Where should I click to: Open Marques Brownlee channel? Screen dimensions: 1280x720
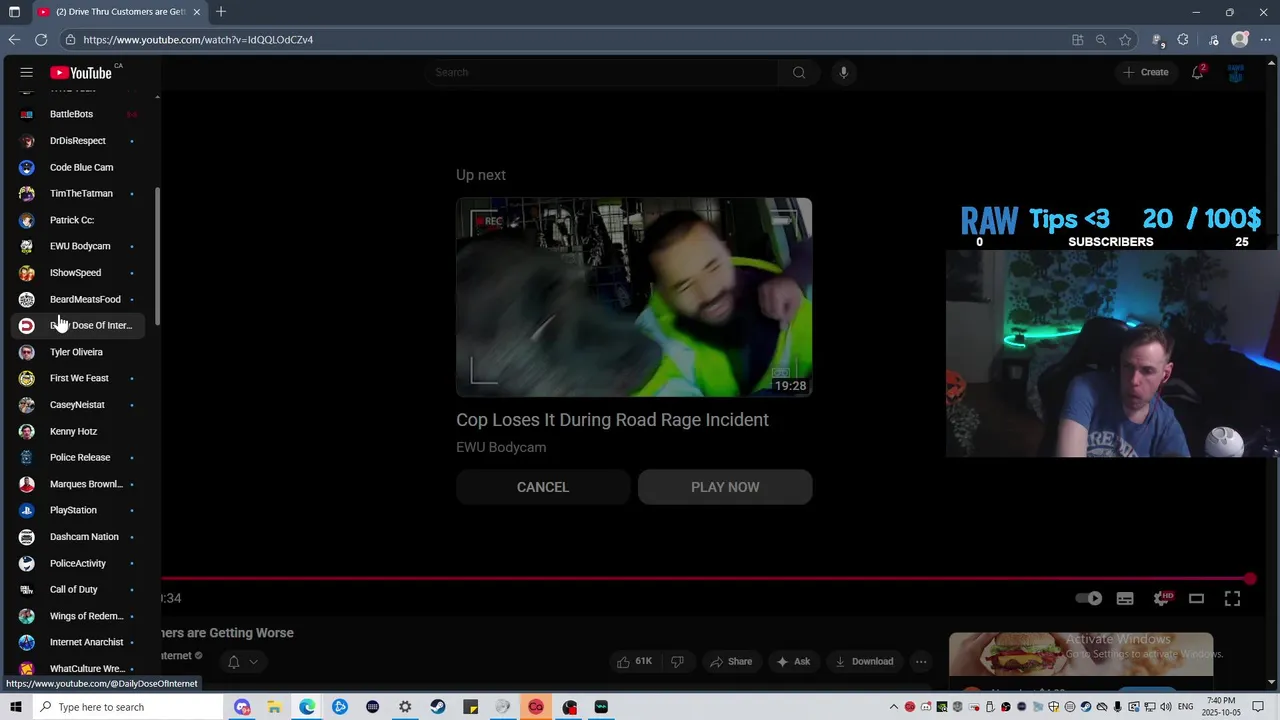(79, 484)
